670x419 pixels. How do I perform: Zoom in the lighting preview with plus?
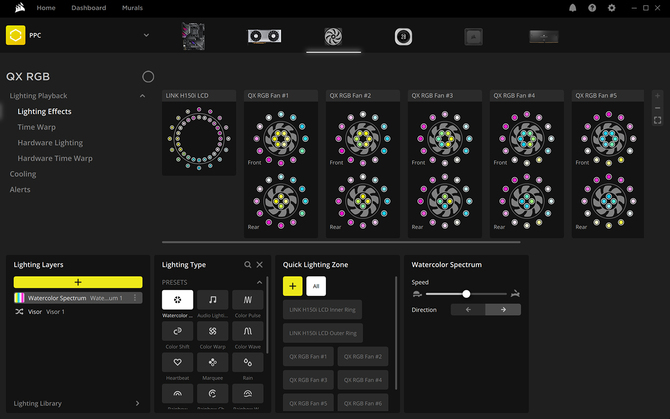(x=658, y=96)
